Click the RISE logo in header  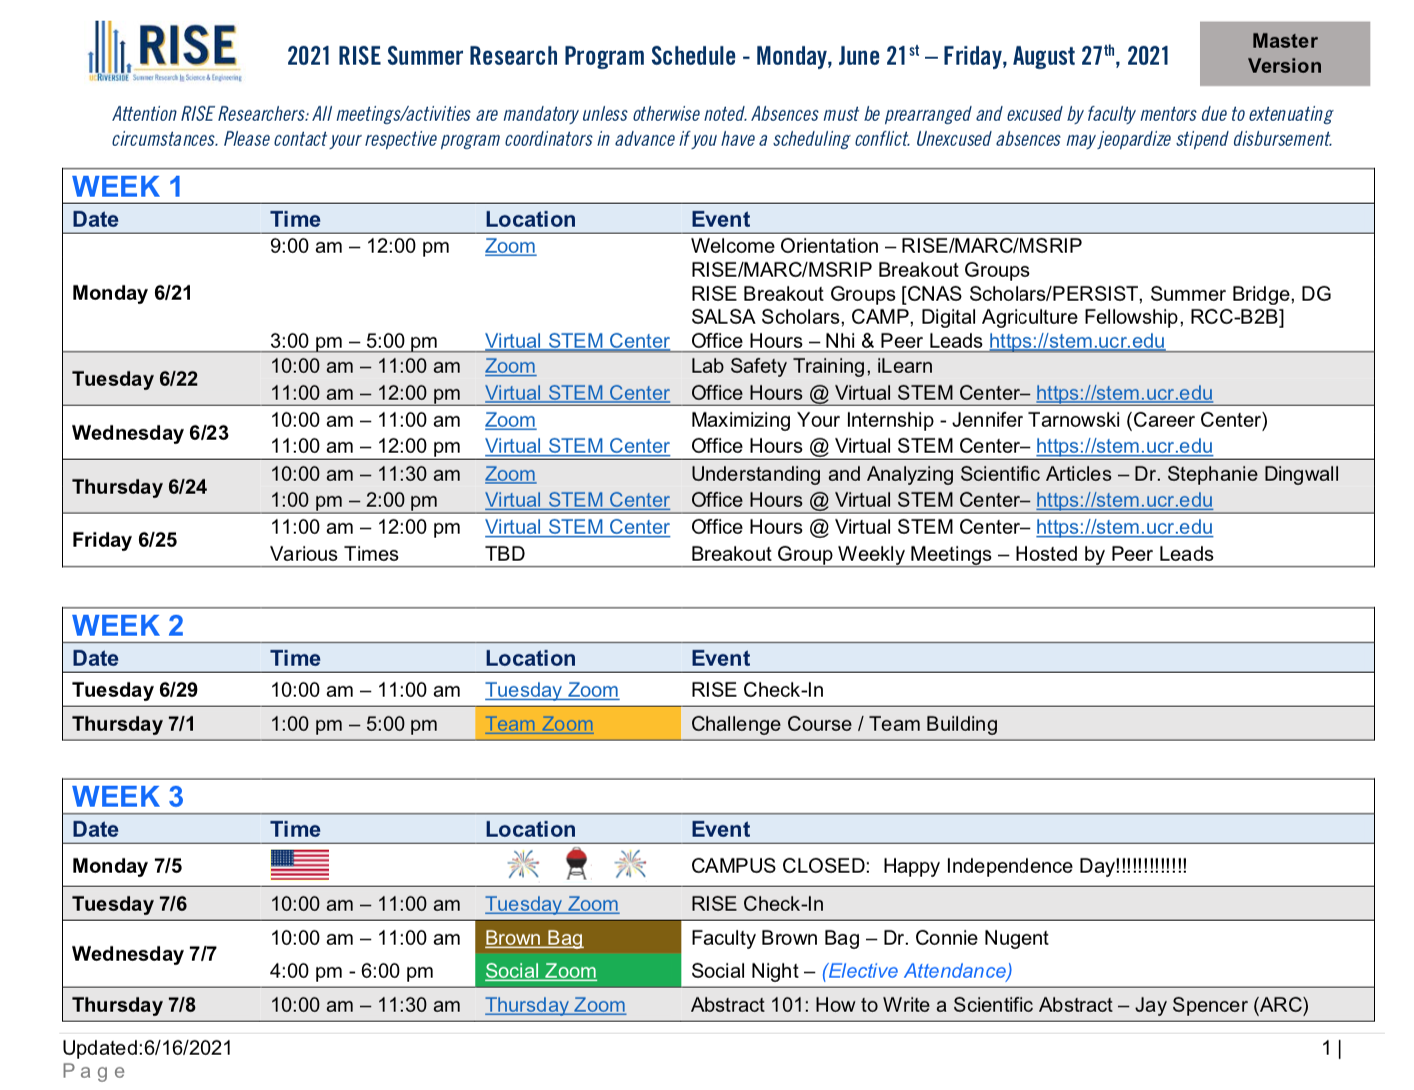tap(165, 52)
